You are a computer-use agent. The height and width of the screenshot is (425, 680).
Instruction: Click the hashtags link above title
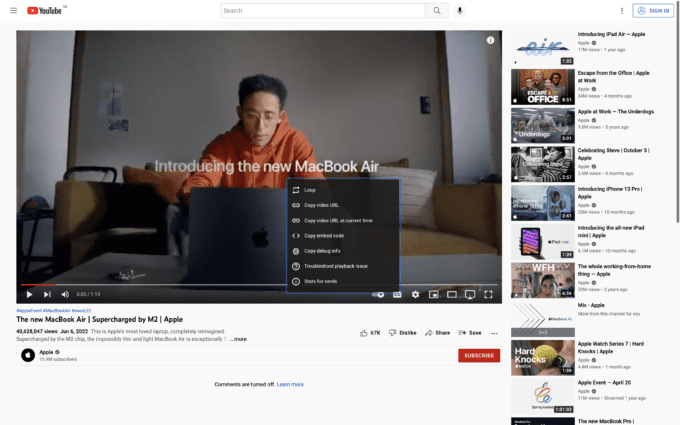tap(54, 311)
